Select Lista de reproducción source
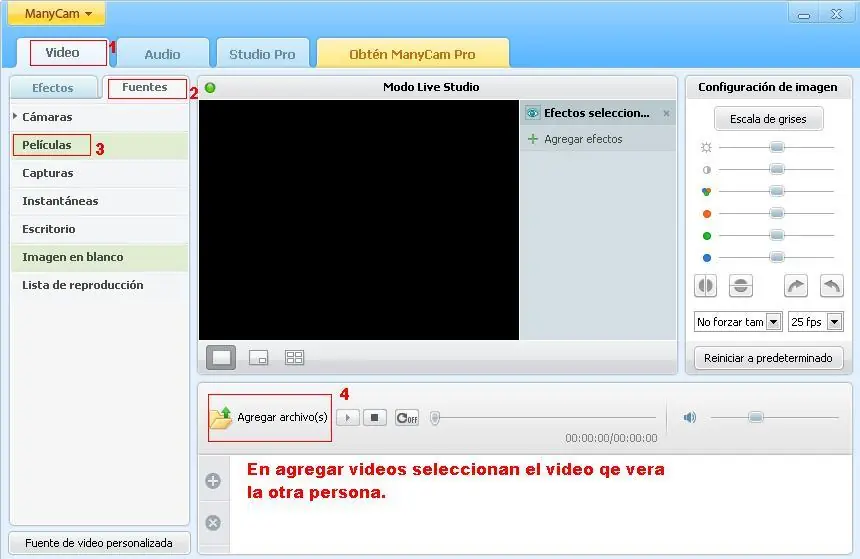The height and width of the screenshot is (559, 860). (x=99, y=285)
